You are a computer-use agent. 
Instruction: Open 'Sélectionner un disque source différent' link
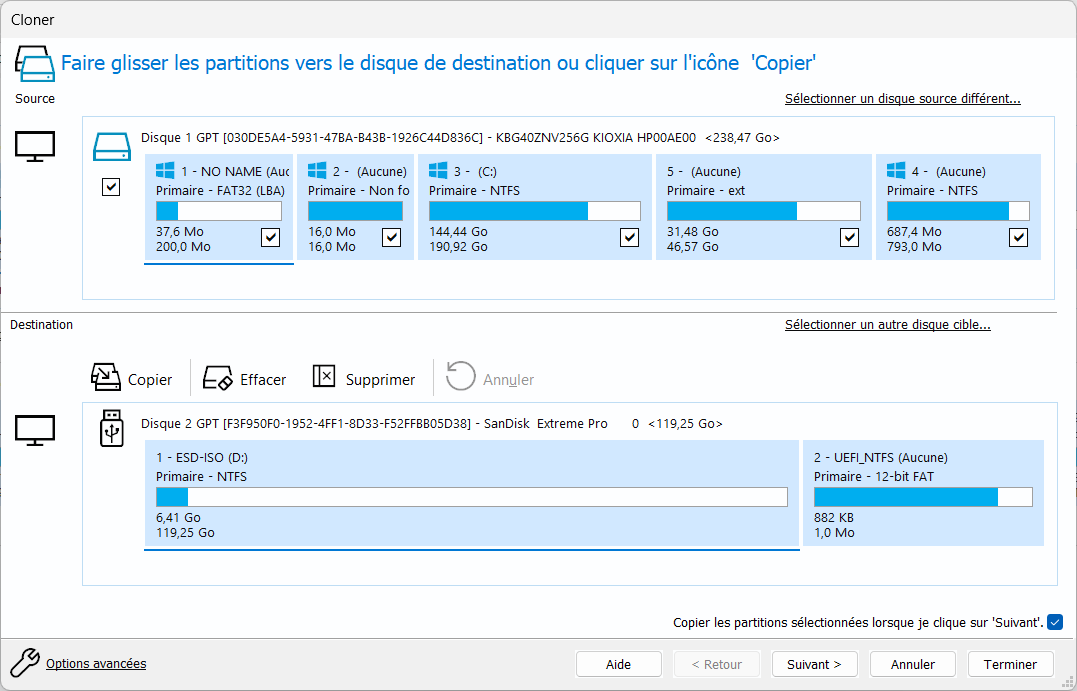(903, 99)
